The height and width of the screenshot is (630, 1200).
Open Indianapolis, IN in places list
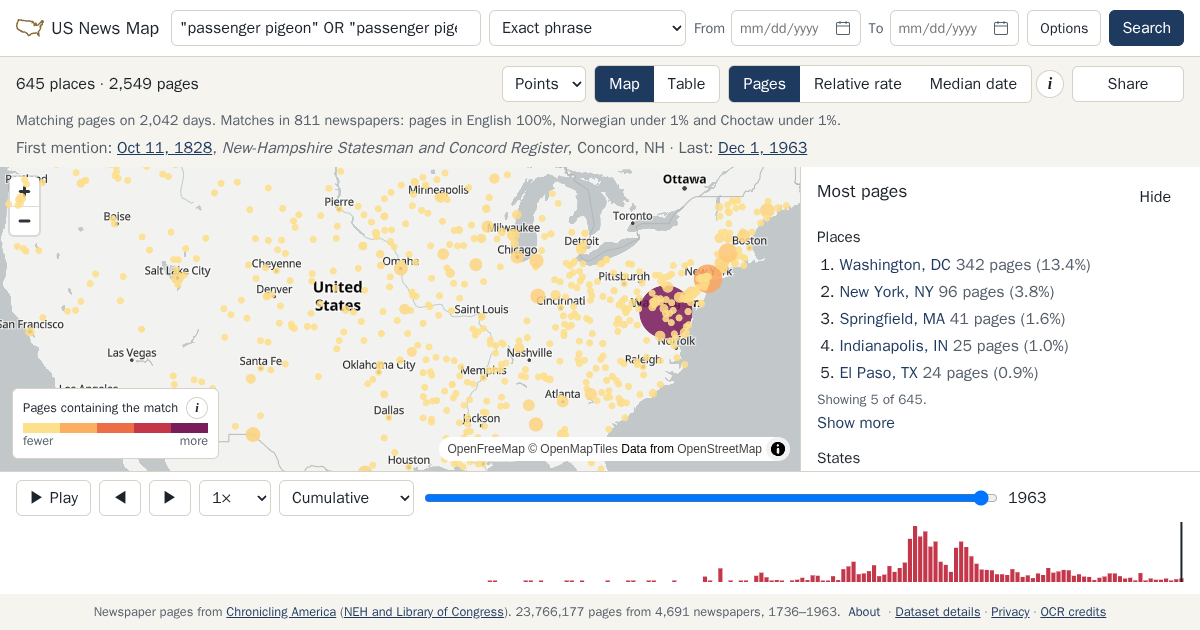(x=894, y=346)
